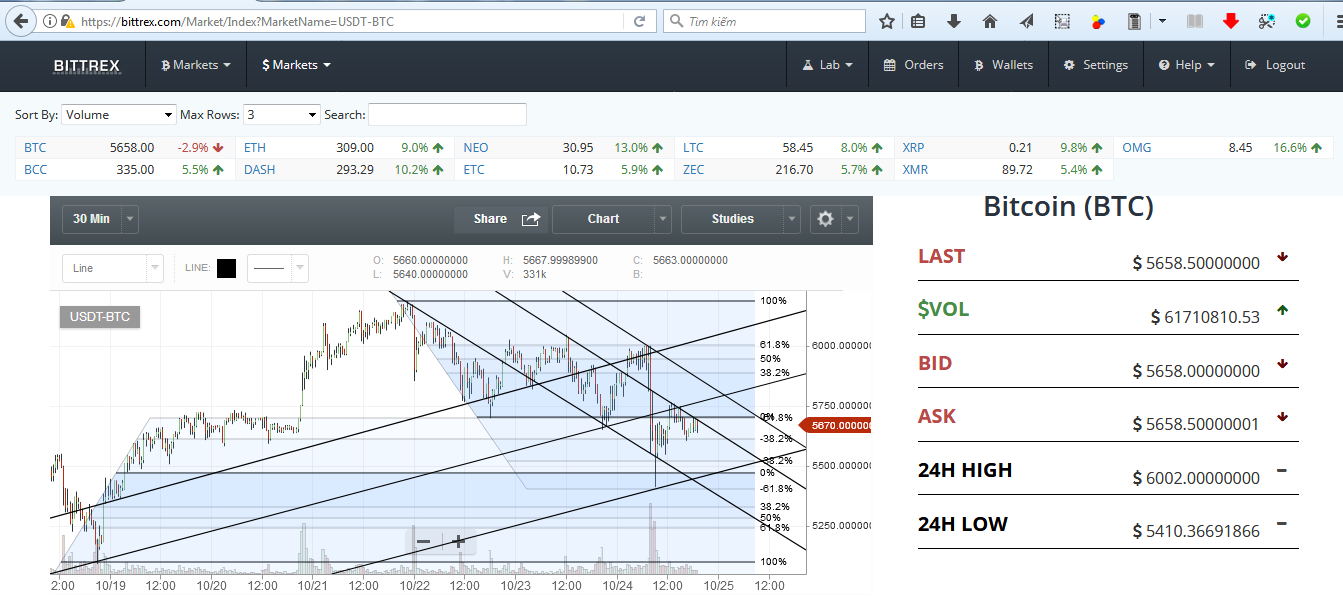Click the LAST price value $5658.50000000
The height and width of the screenshot is (608, 1343).
(1196, 263)
